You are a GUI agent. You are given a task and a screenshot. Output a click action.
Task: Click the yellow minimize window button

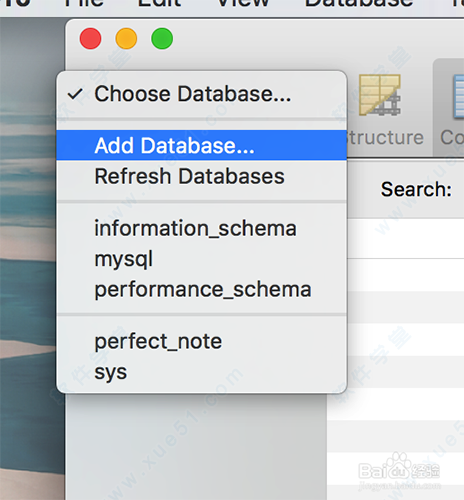click(x=126, y=39)
